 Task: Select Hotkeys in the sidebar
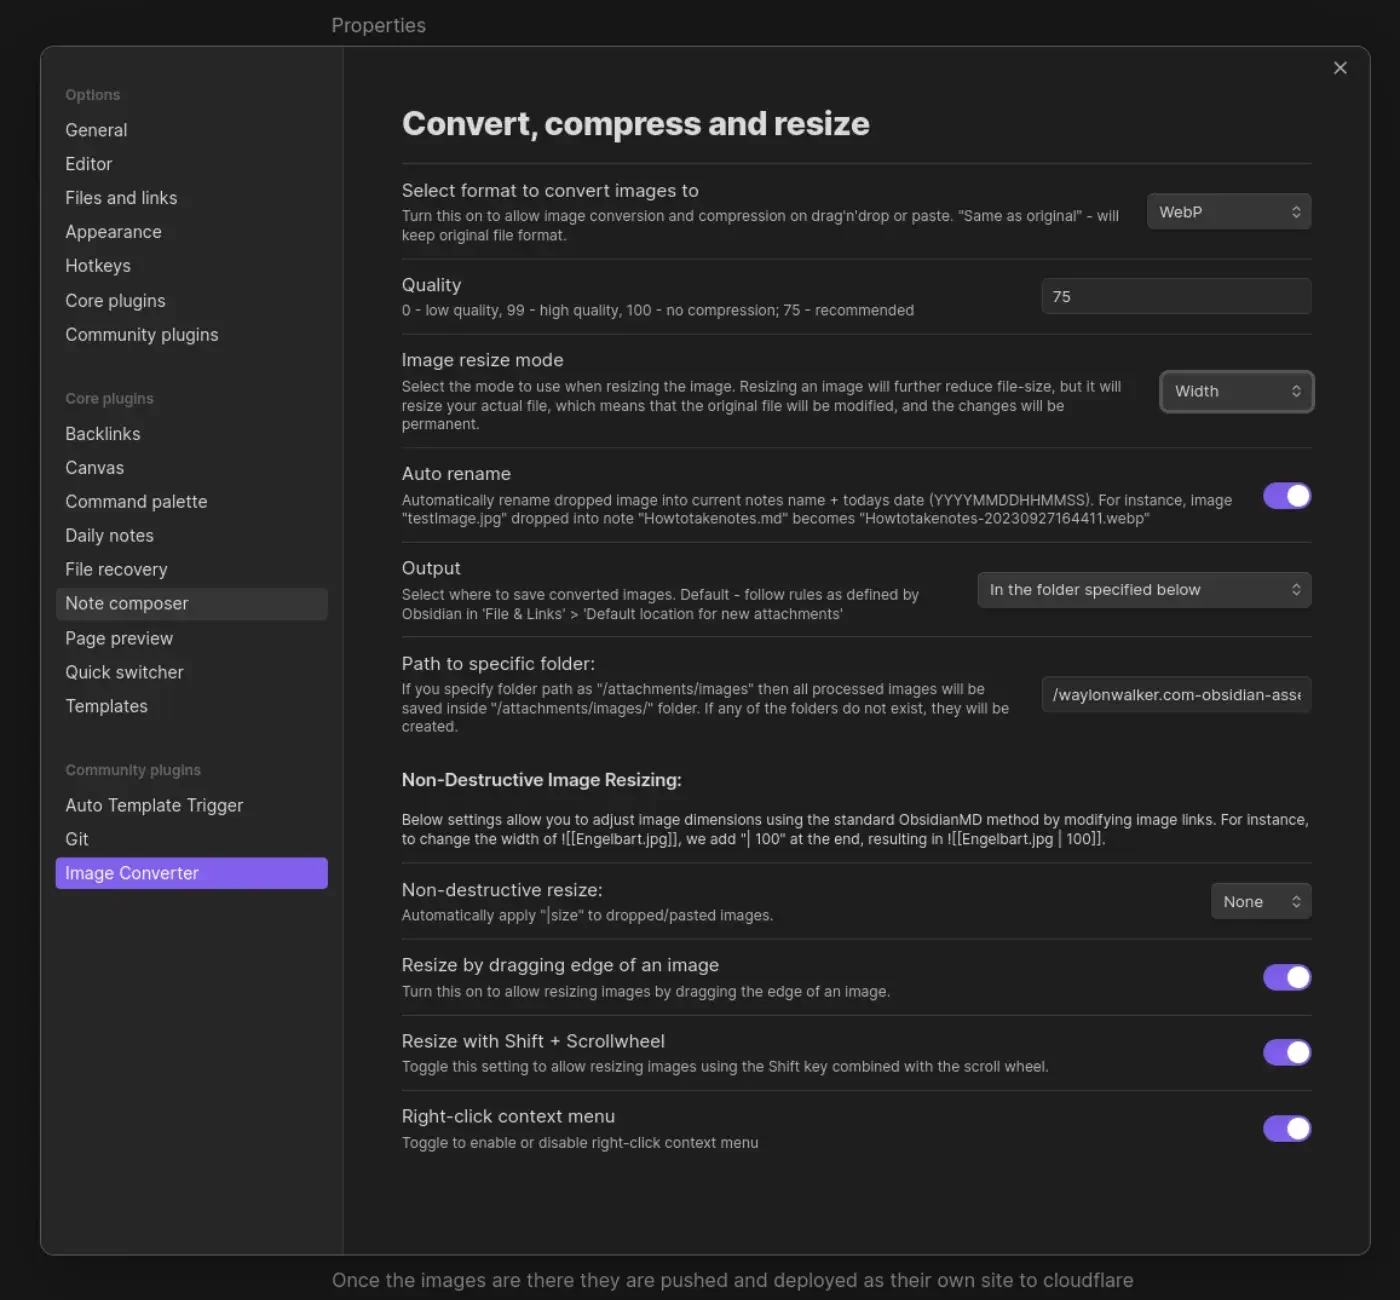point(98,266)
